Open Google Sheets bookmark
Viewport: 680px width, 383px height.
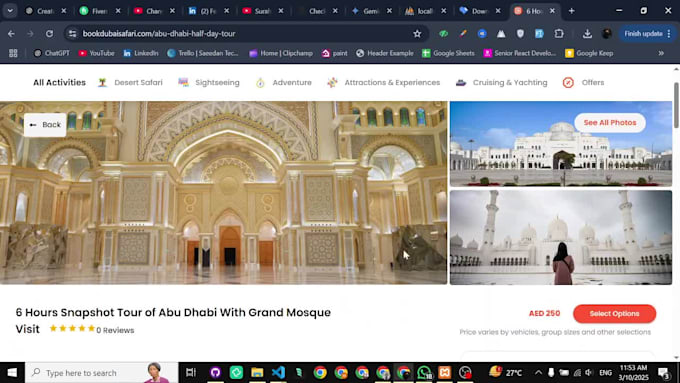point(448,53)
